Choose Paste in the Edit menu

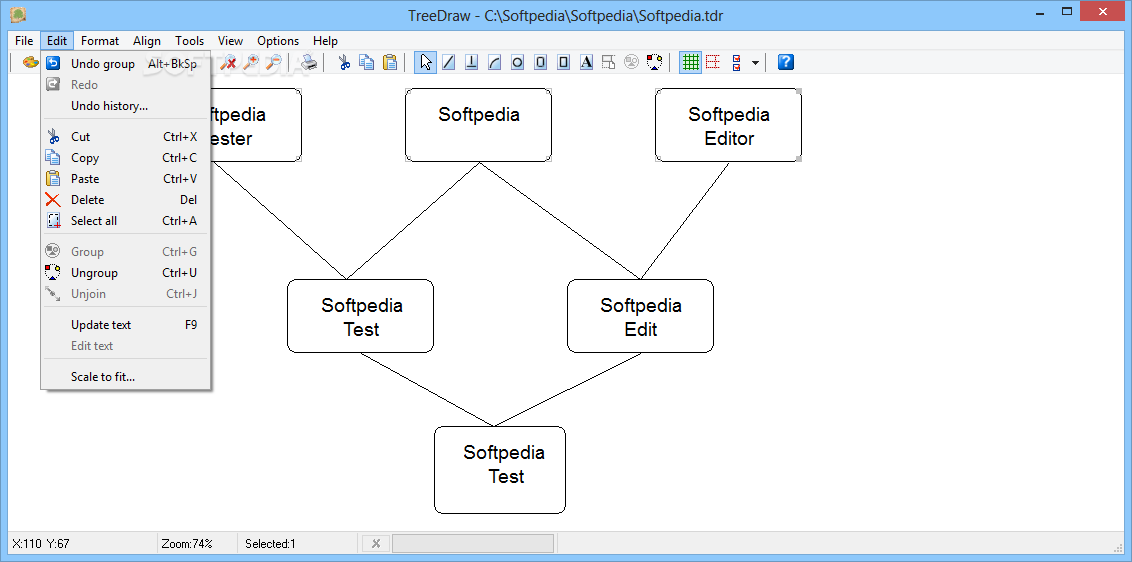(125, 178)
